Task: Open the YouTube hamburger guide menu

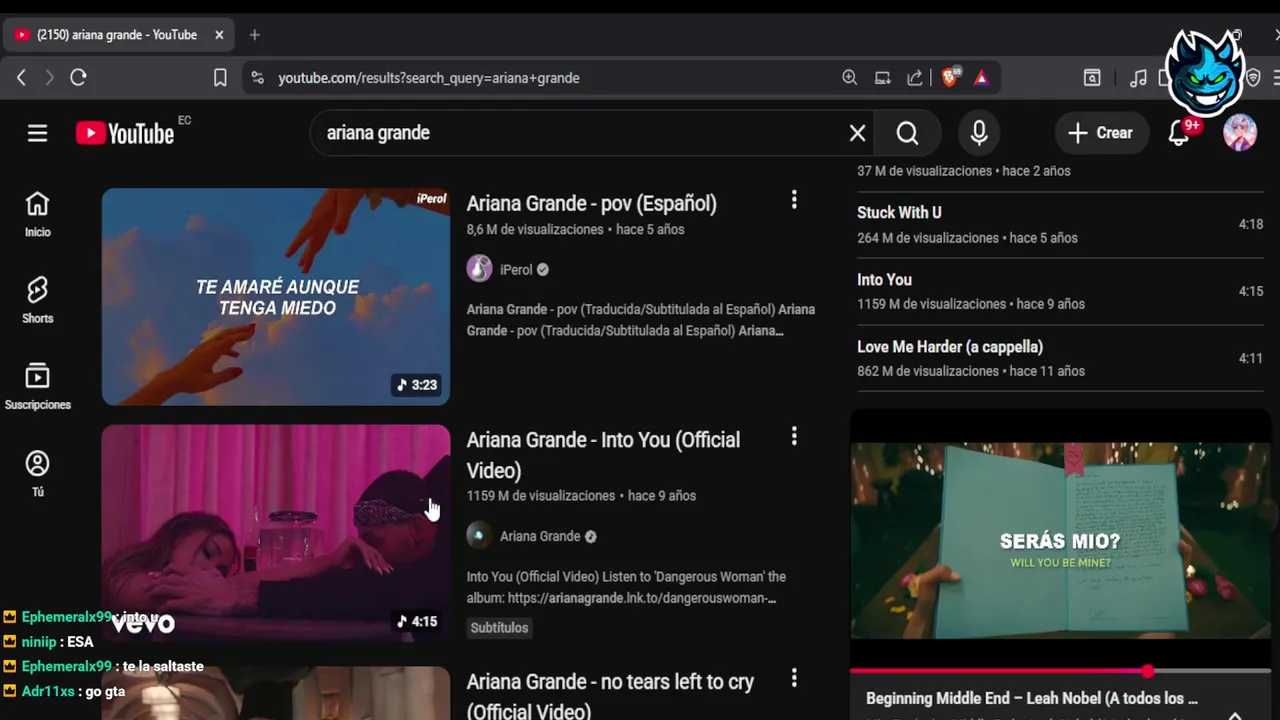Action: pos(37,133)
